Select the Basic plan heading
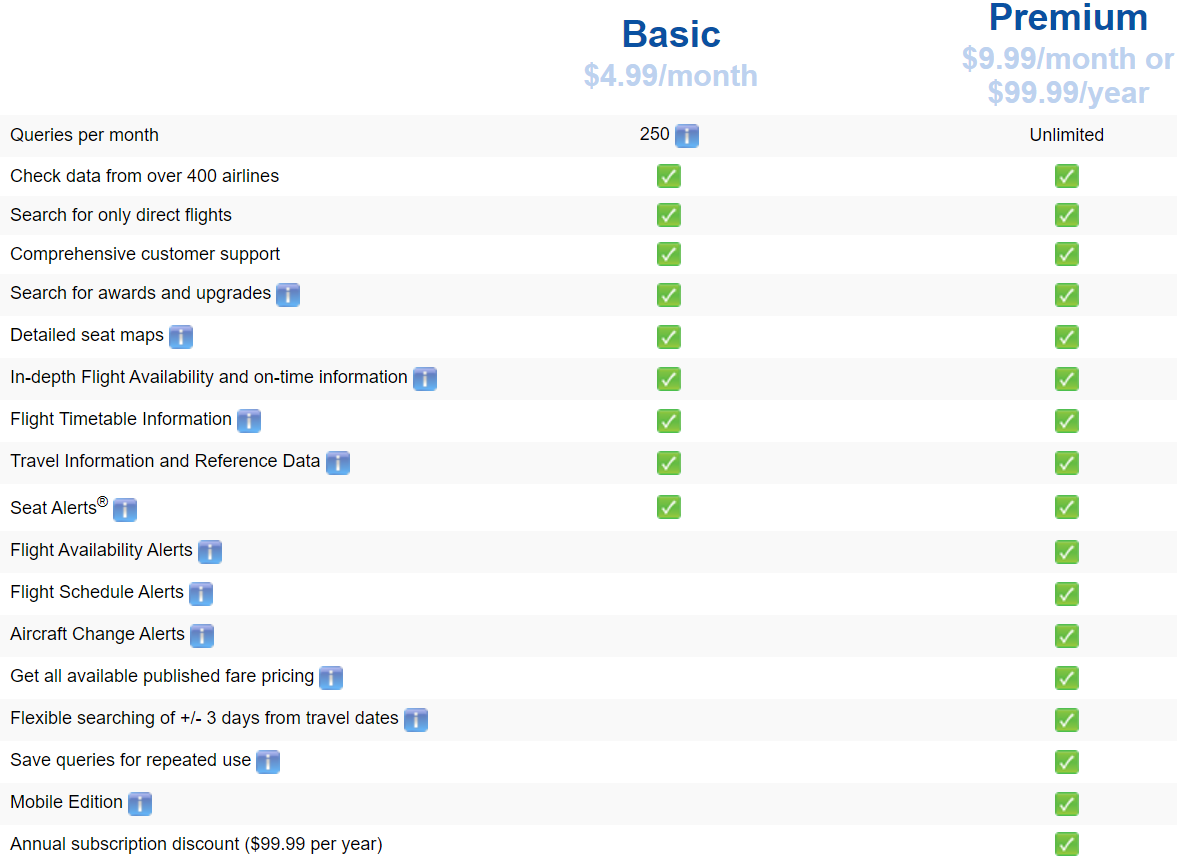Viewport: 1177px width, 862px height. coord(671,34)
